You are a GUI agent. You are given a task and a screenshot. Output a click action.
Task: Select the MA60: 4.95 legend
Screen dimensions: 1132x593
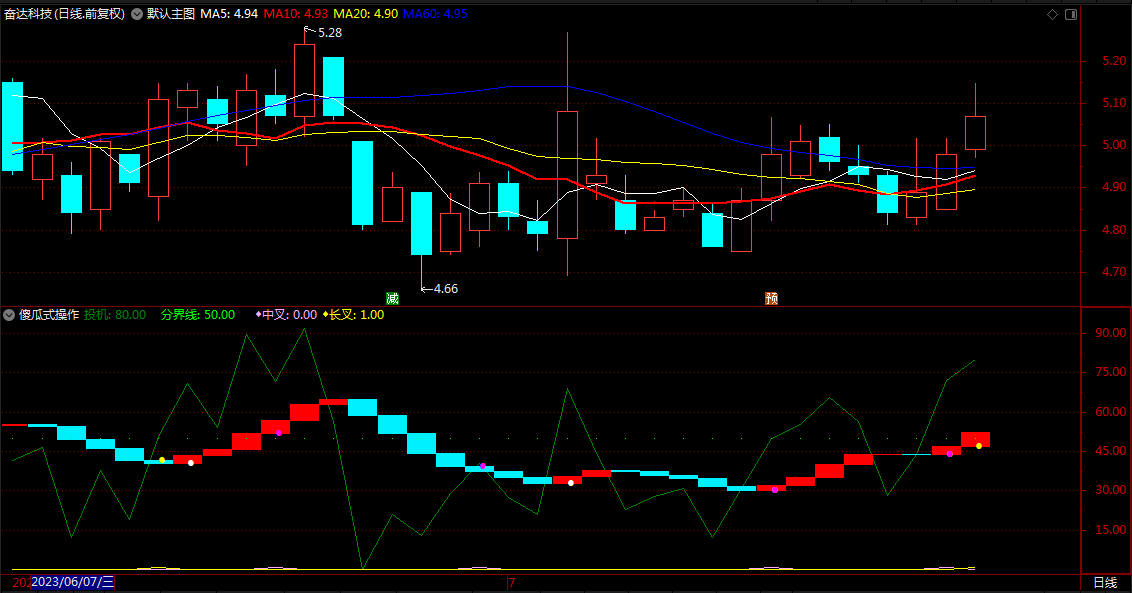coord(435,14)
